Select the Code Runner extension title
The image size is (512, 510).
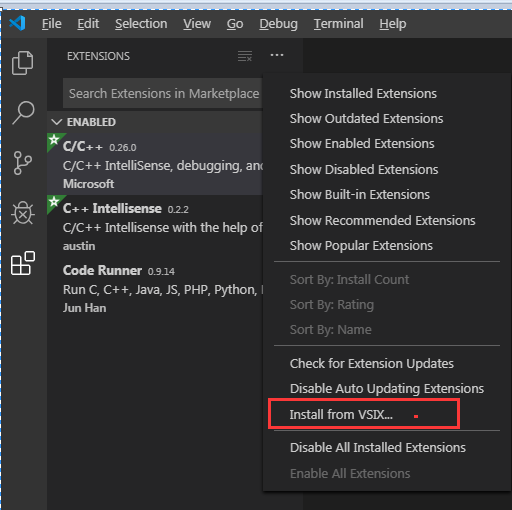[x=102, y=270]
